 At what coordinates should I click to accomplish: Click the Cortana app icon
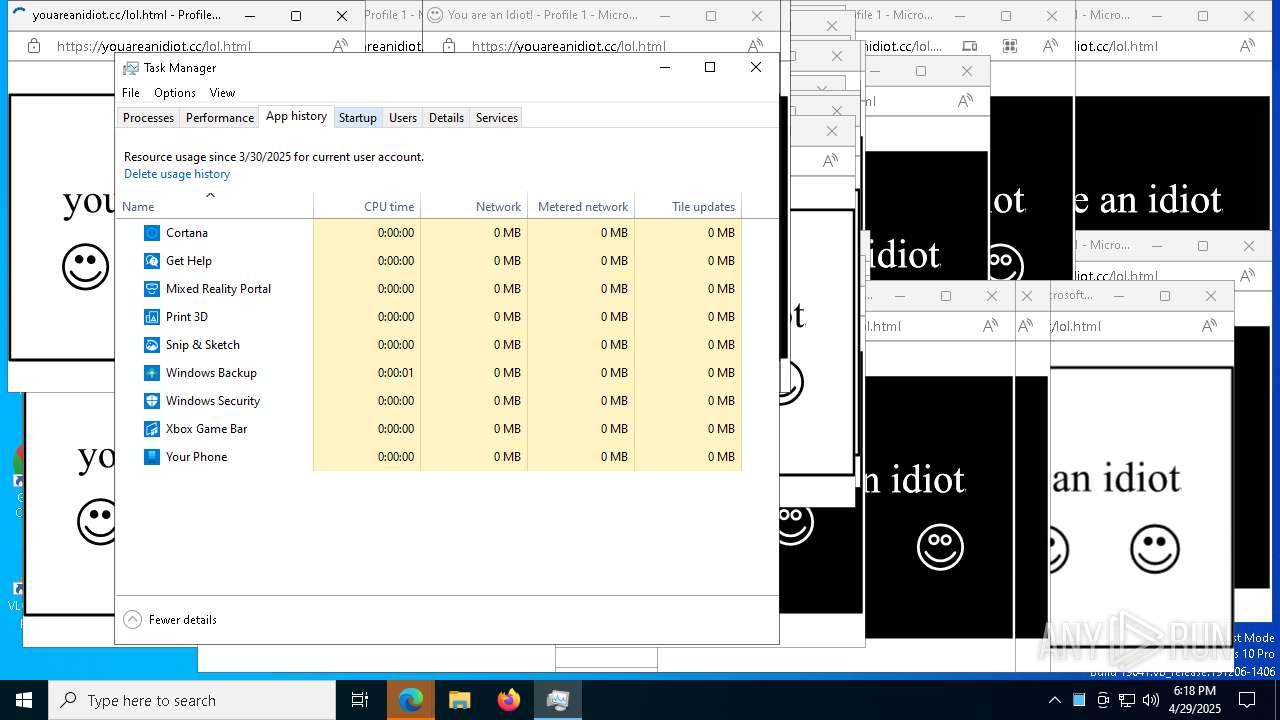click(x=152, y=233)
